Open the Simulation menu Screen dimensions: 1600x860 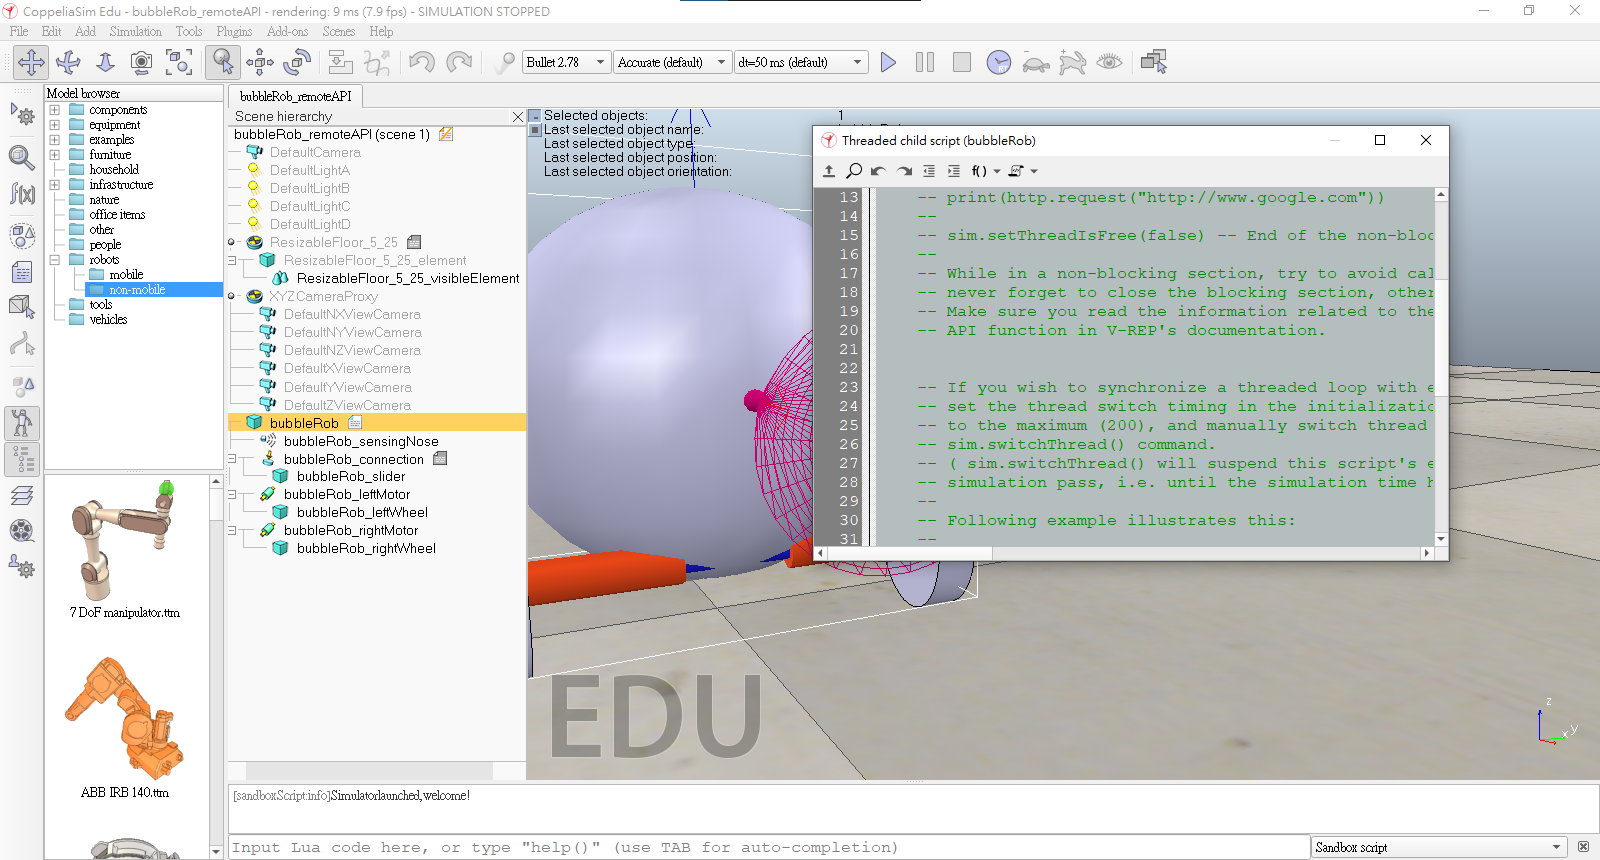pyautogui.click(x=135, y=31)
